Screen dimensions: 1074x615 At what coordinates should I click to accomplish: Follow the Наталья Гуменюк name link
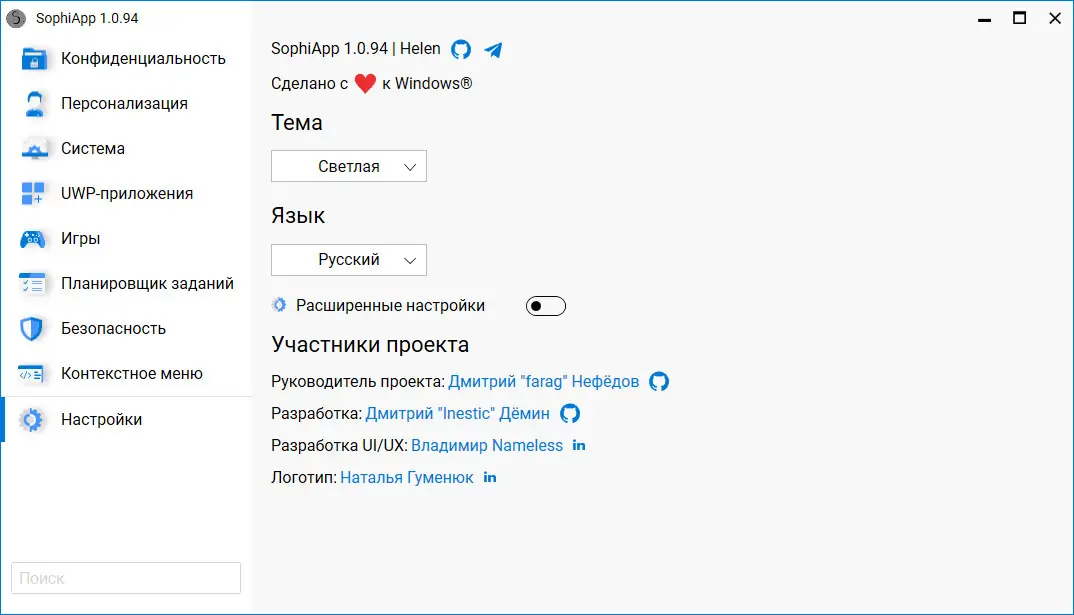pyautogui.click(x=407, y=478)
